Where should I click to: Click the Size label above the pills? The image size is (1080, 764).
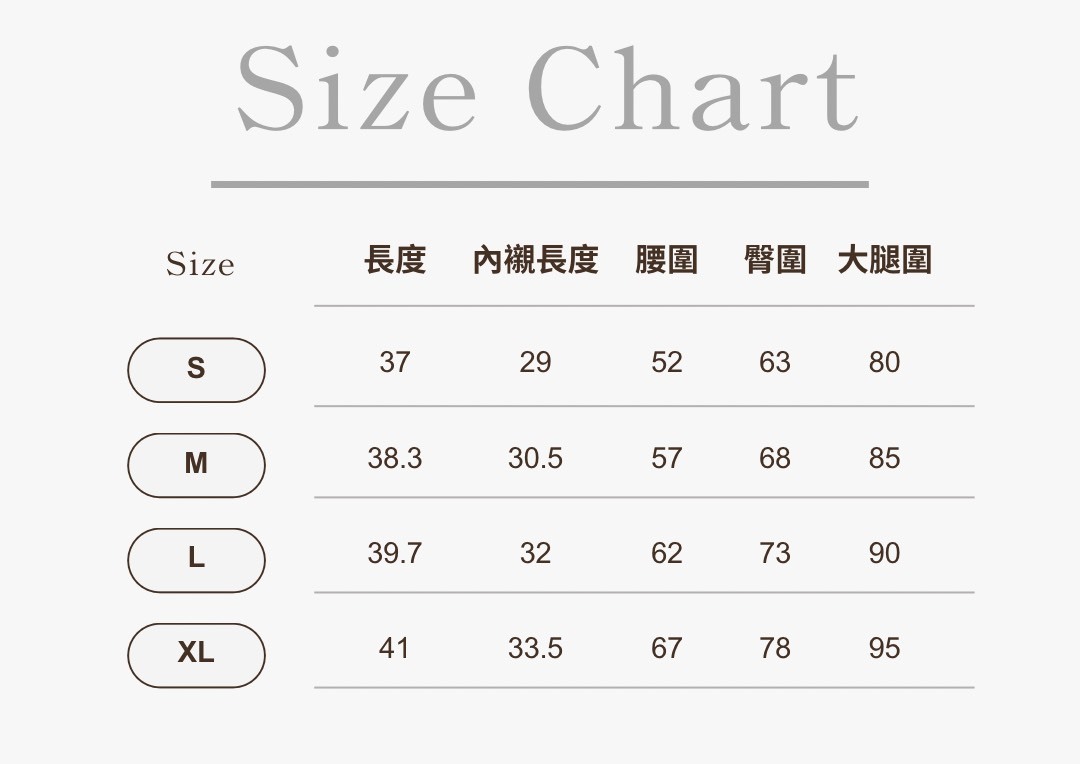tap(200, 265)
